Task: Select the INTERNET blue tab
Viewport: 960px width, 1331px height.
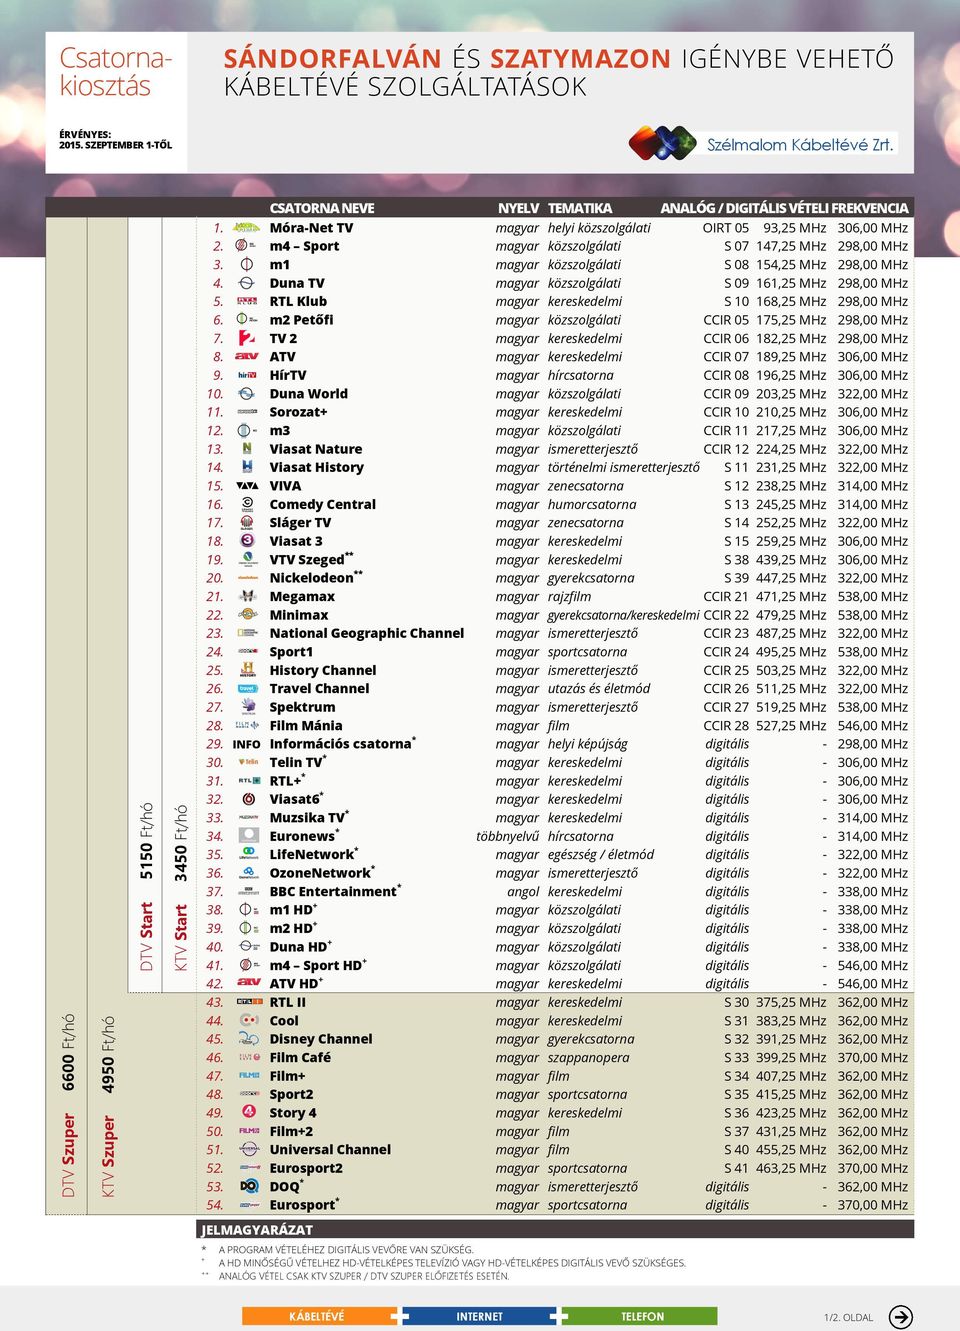Action: 480,1317
